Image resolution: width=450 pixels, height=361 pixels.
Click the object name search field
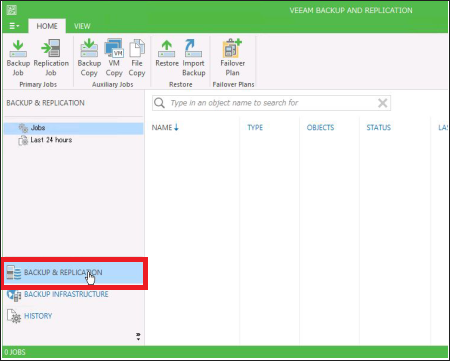pyautogui.click(x=271, y=103)
